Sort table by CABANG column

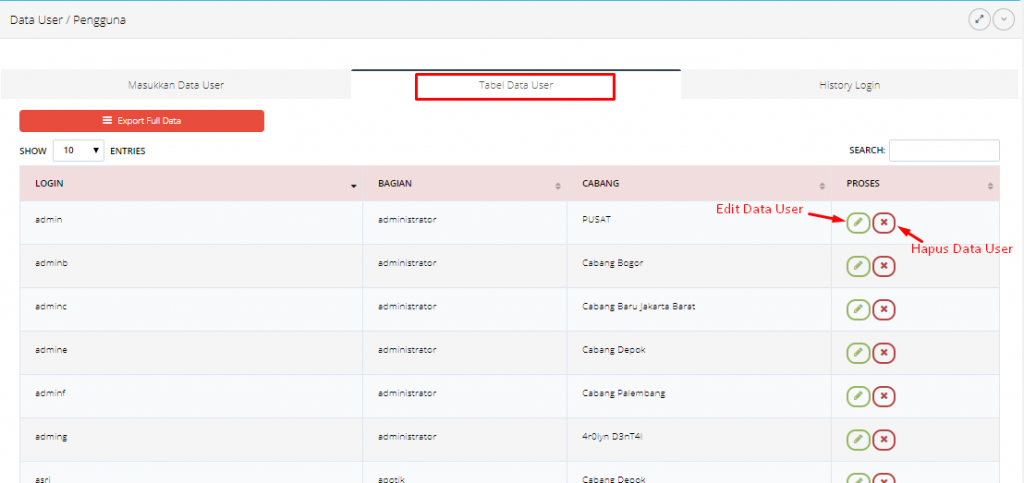(700, 185)
